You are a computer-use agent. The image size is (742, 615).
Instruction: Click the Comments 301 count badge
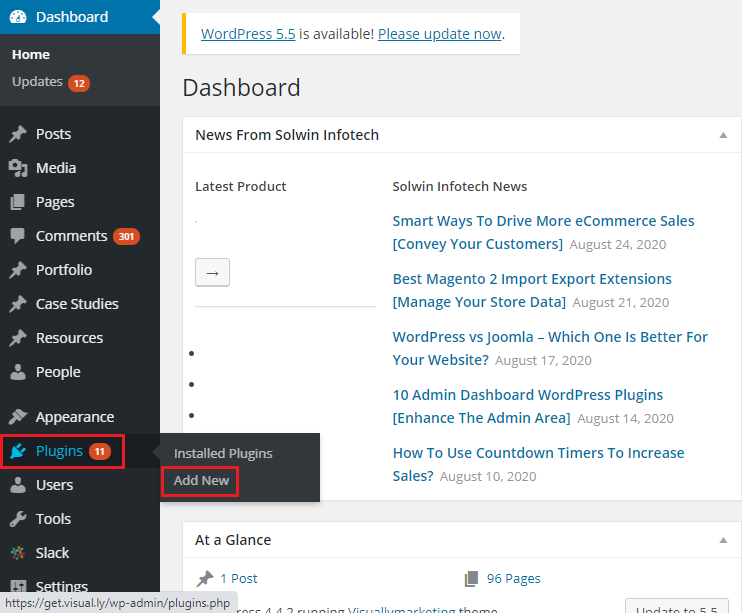(126, 237)
